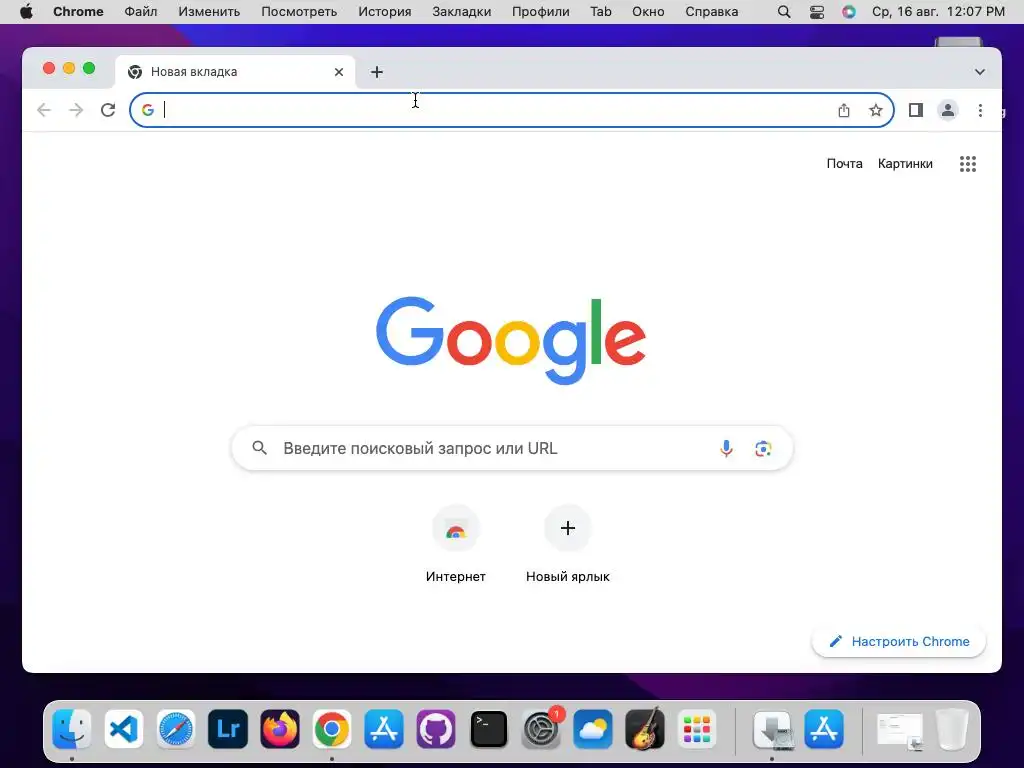Click the date and time display
The width and height of the screenshot is (1024, 768).
point(938,12)
